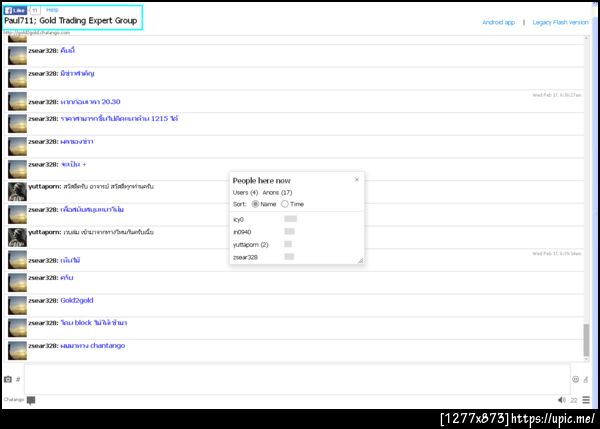The image size is (600, 429).
Task: Click inside the message input box
Action: [297, 379]
